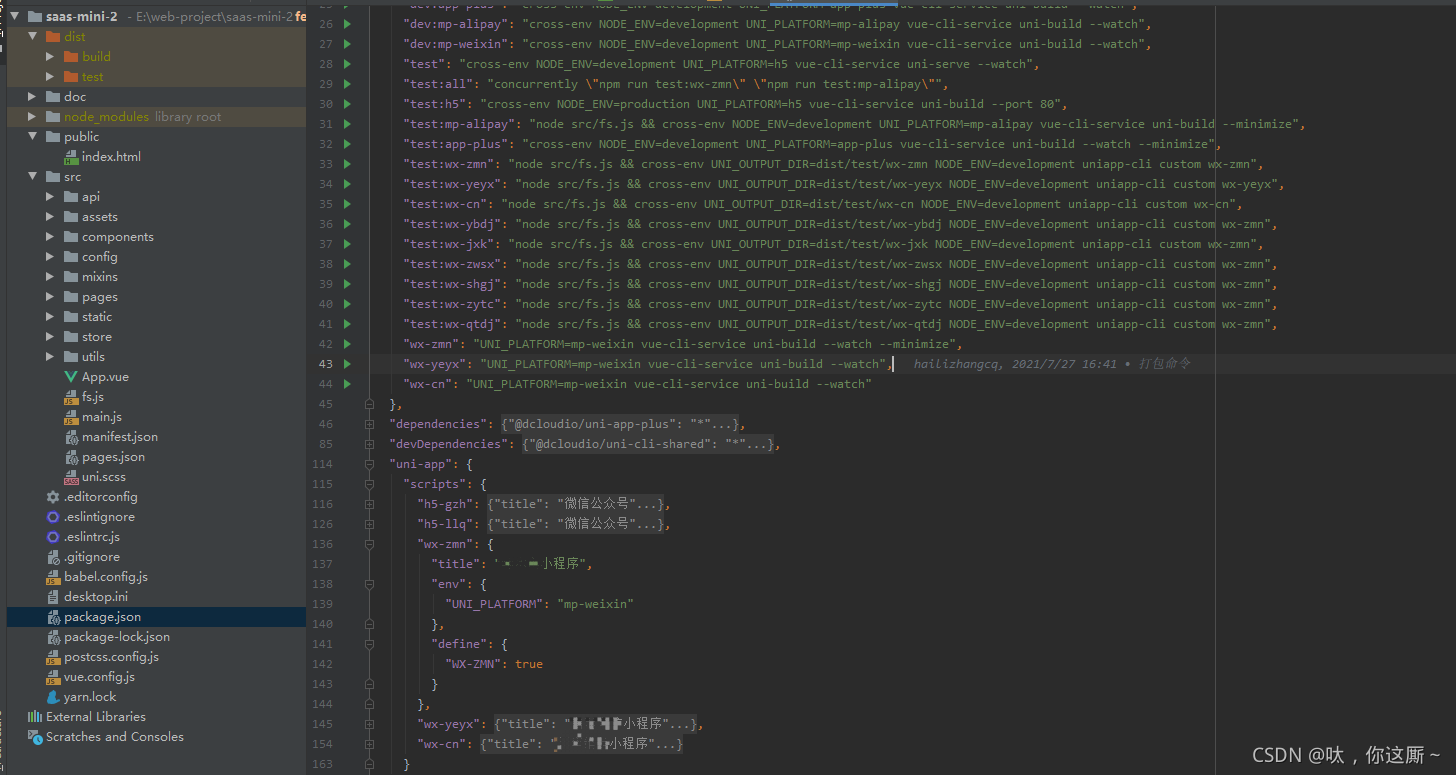Unfold h5-gzh block via gutter plus
Image resolution: width=1456 pixels, height=775 pixels.
coord(369,504)
